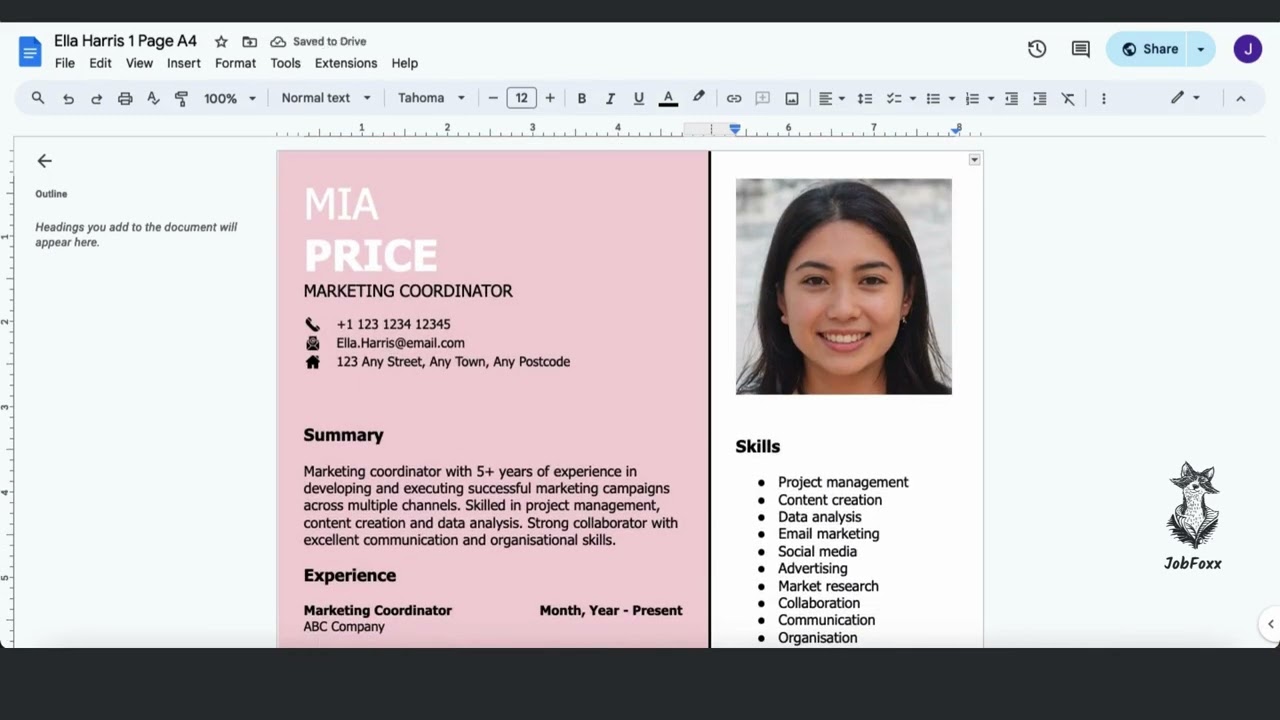Redo the last action
The height and width of the screenshot is (720, 1280).
[x=96, y=98]
